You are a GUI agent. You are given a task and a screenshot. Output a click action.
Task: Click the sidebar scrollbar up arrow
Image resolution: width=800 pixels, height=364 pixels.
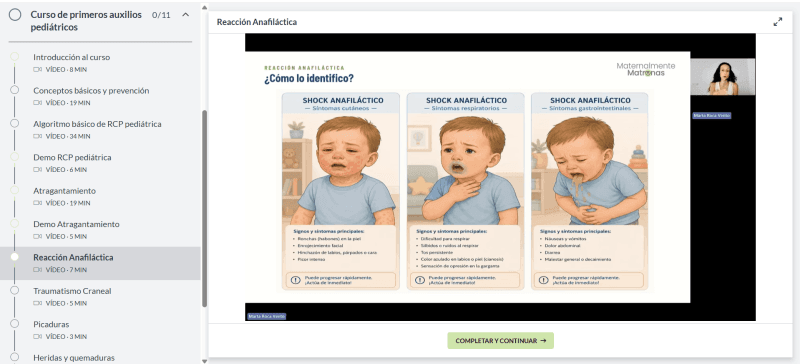point(205,7)
